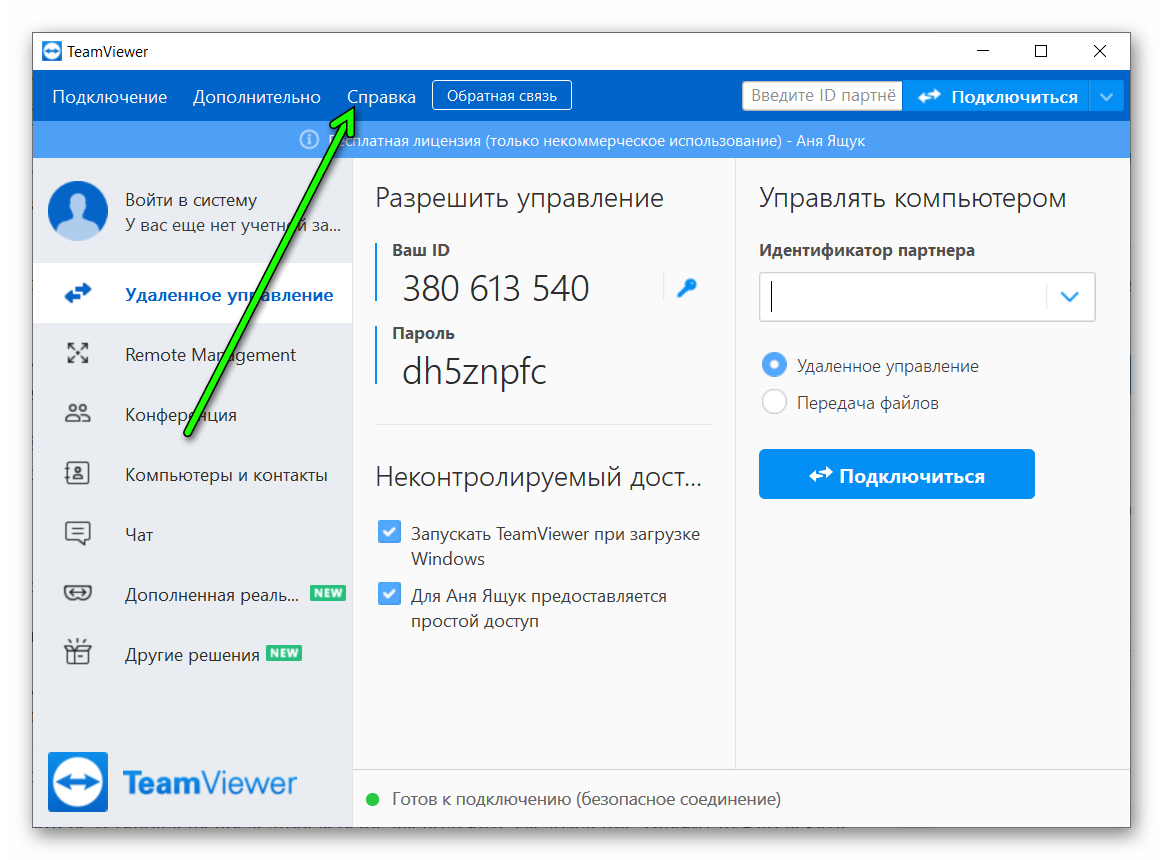Click the Чат speech bubble icon

coord(78,533)
